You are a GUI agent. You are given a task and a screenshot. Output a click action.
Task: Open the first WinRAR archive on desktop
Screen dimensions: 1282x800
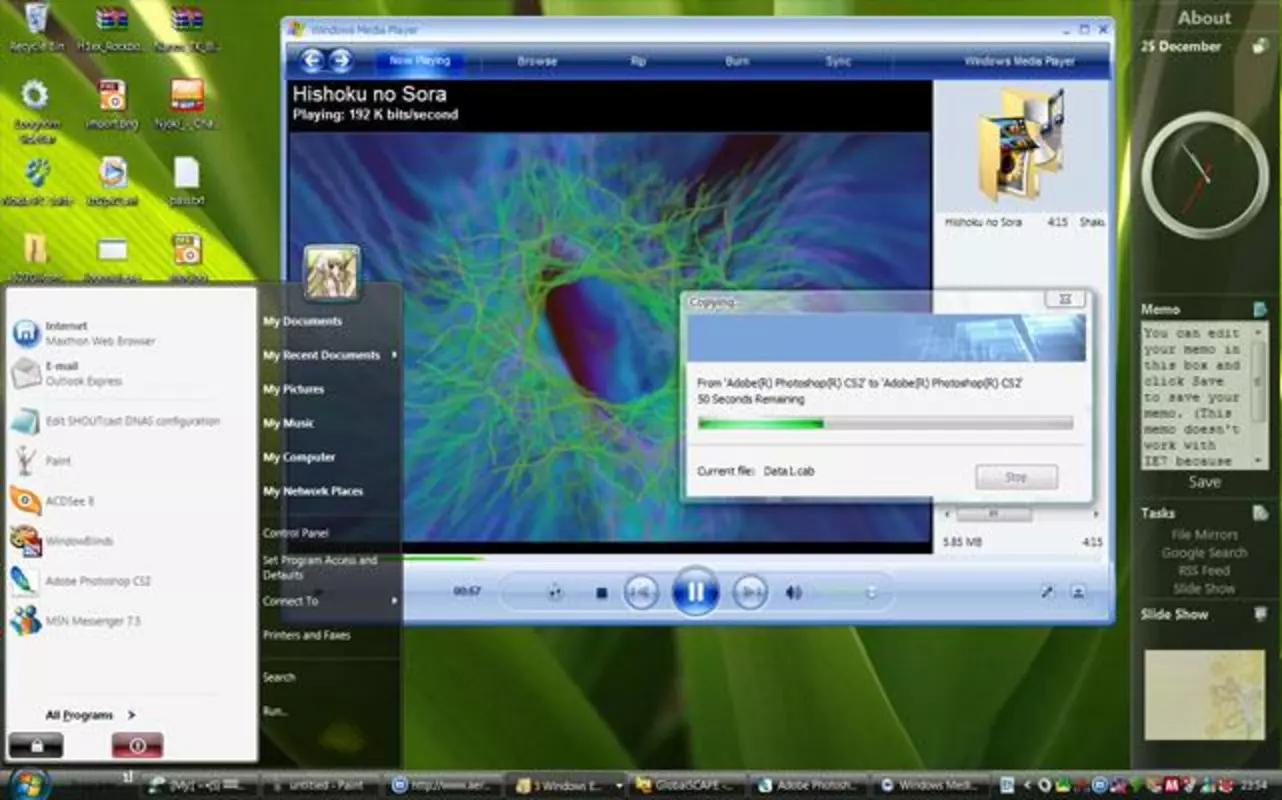tap(111, 27)
